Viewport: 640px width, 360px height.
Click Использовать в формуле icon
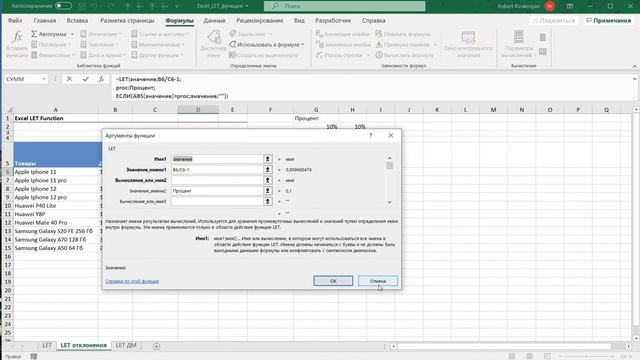tap(233, 44)
